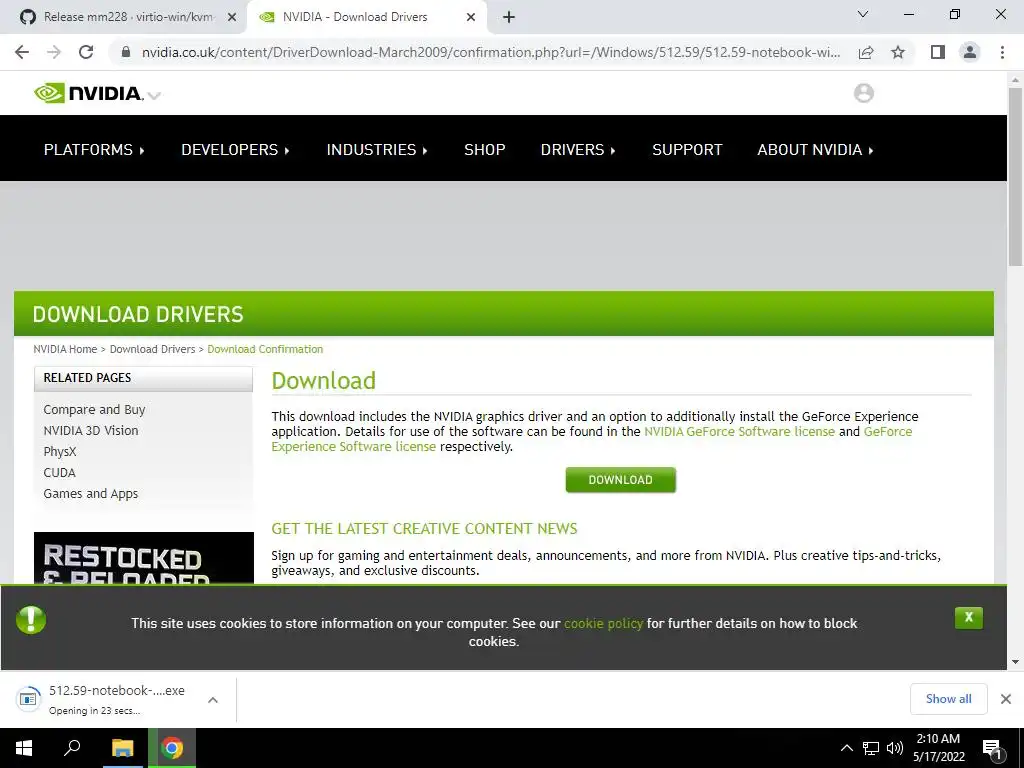Open notification center icon
Viewport: 1024px width, 768px height.
pos(993,749)
